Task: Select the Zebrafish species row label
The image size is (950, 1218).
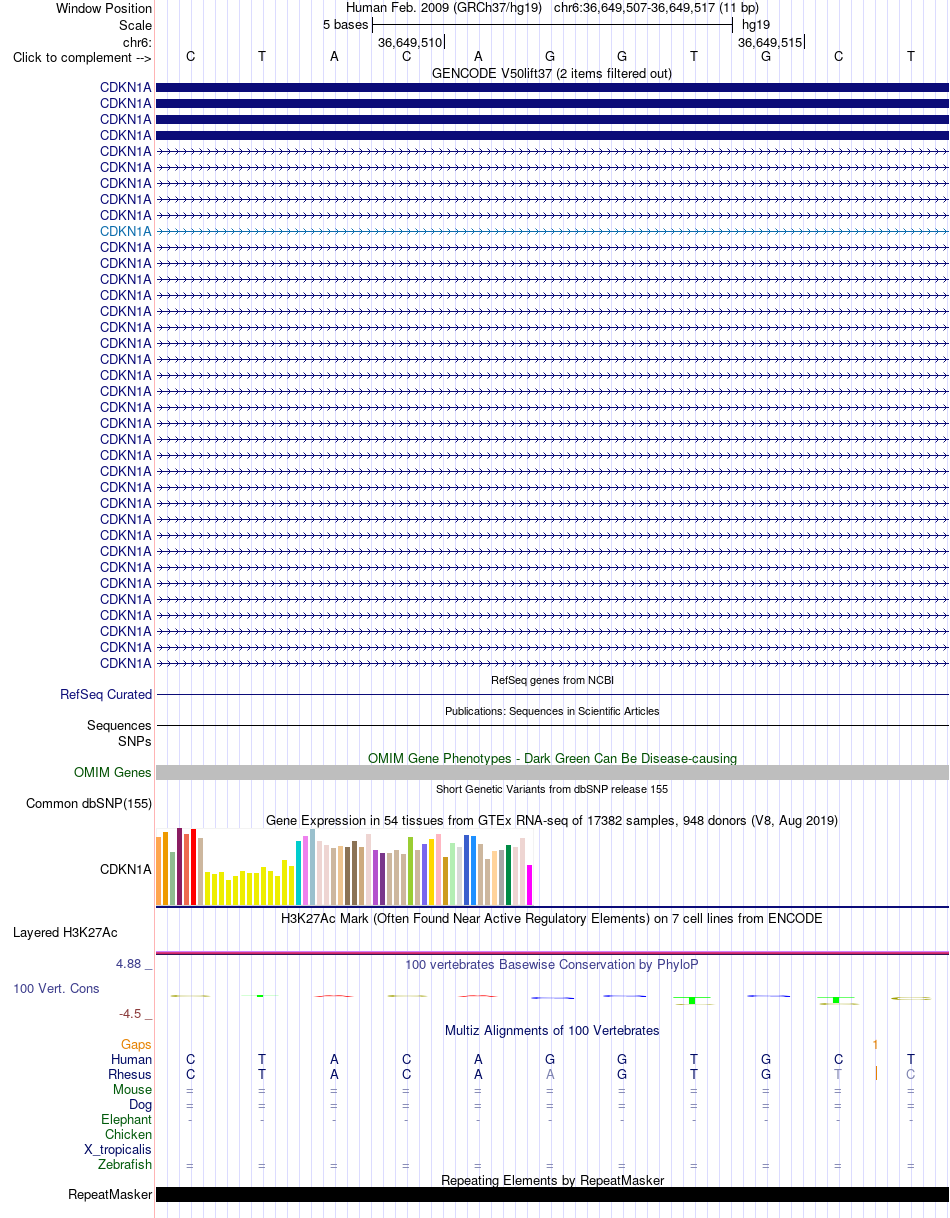Action: [125, 1164]
